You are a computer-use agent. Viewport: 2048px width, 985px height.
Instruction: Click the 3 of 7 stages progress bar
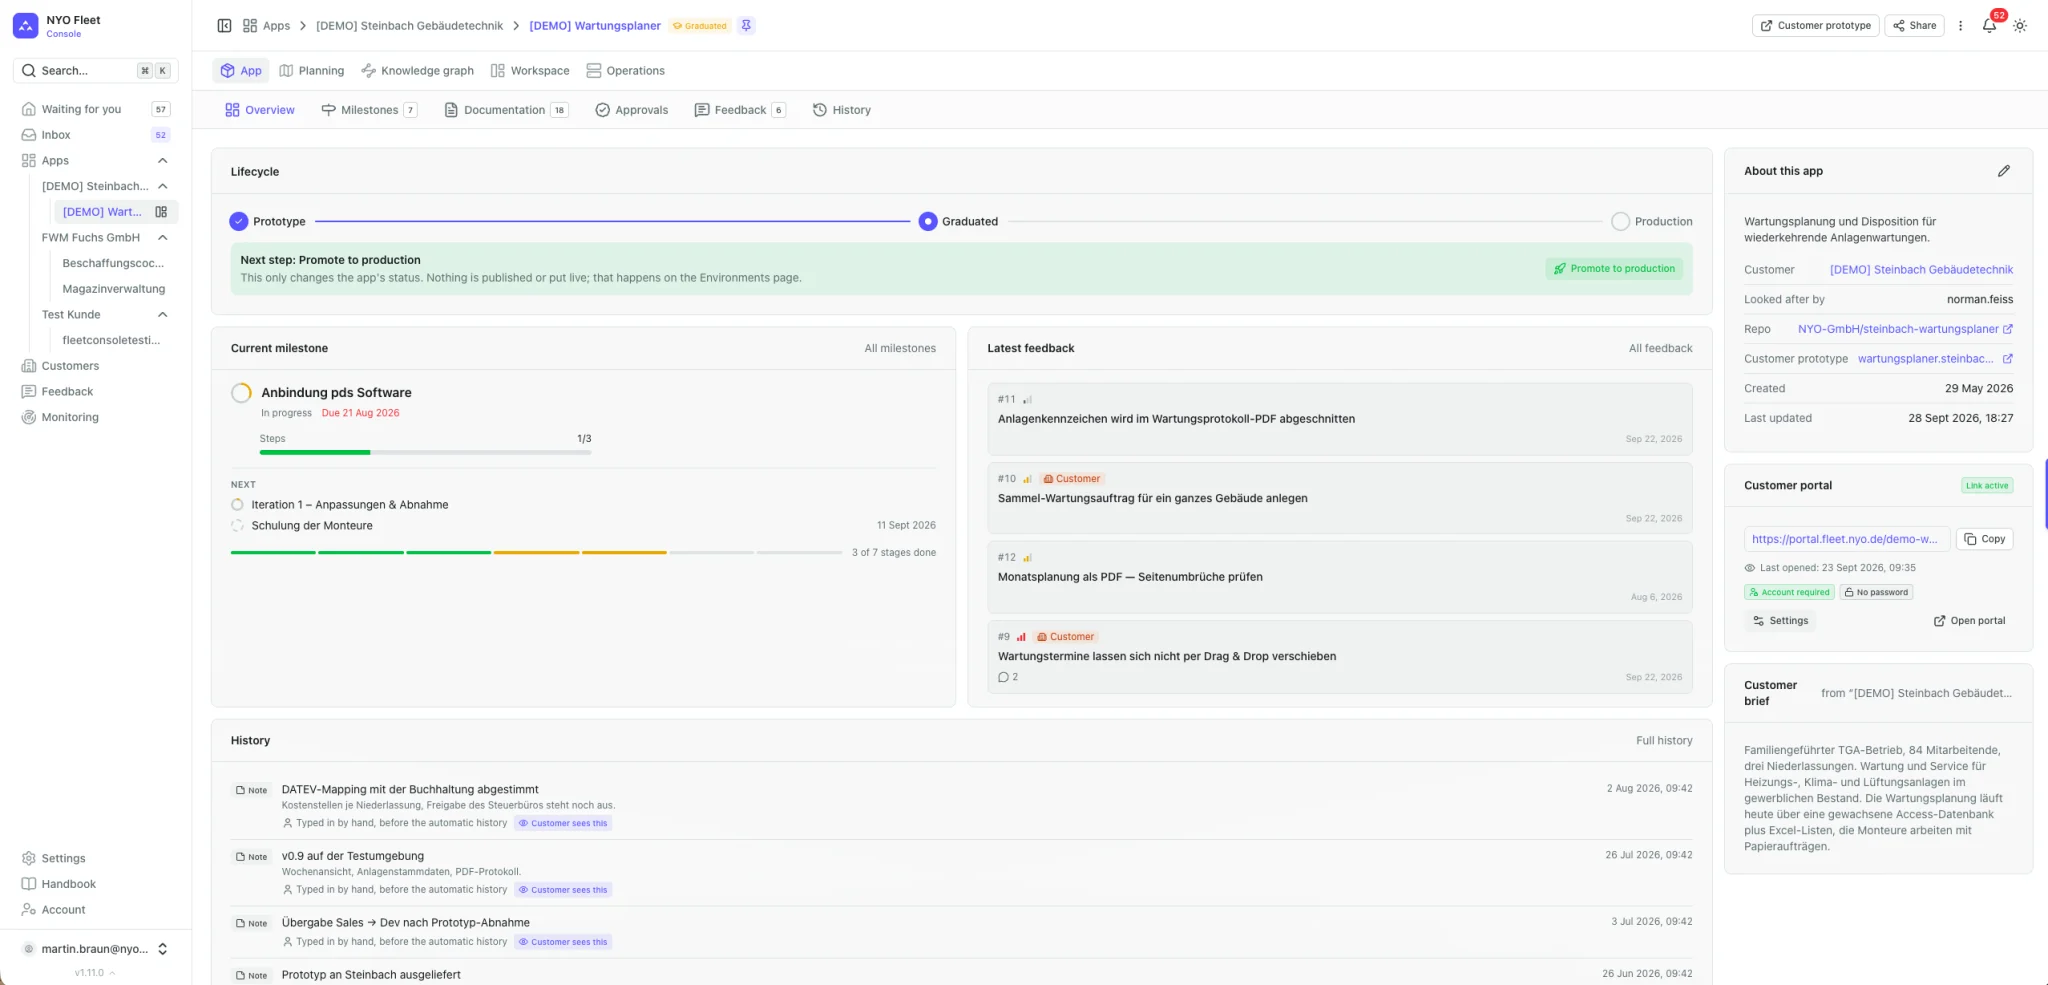(536, 552)
